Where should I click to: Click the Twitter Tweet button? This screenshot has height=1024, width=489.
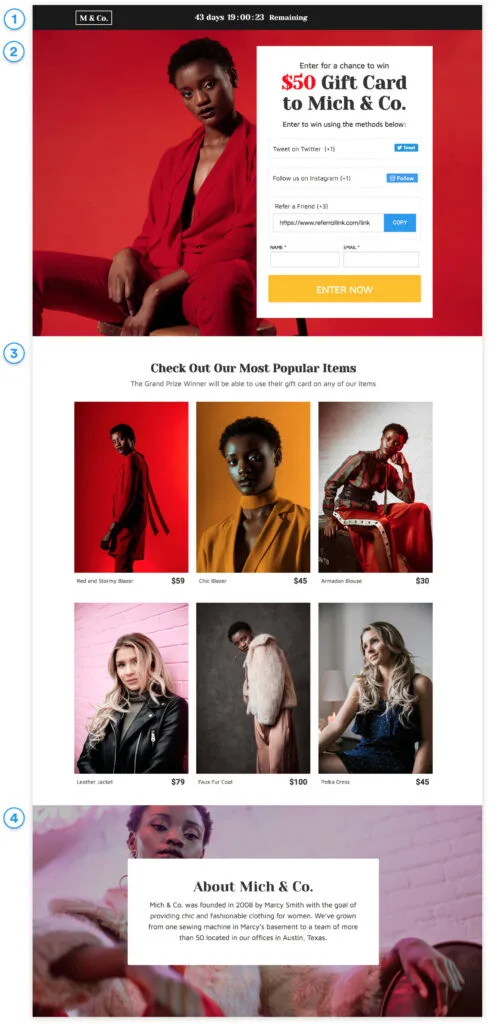click(405, 148)
